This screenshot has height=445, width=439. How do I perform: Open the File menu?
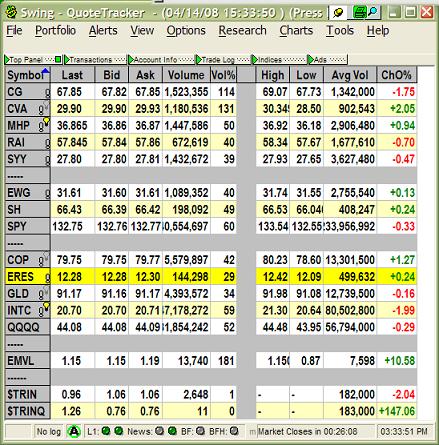[14, 31]
